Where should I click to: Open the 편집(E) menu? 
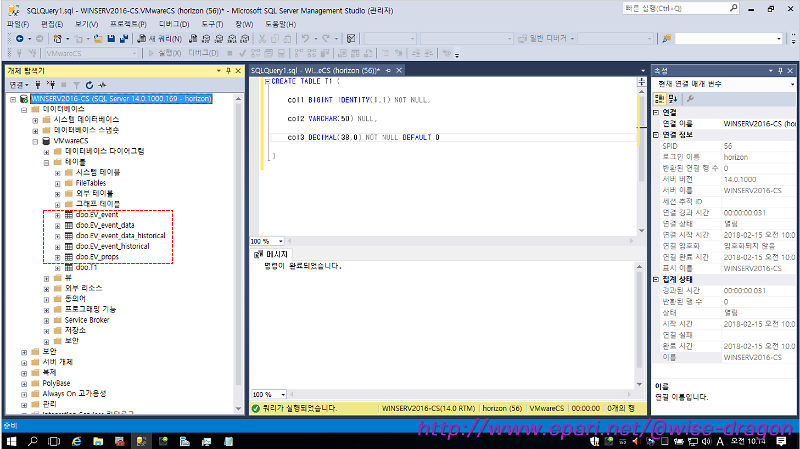click(x=52, y=24)
